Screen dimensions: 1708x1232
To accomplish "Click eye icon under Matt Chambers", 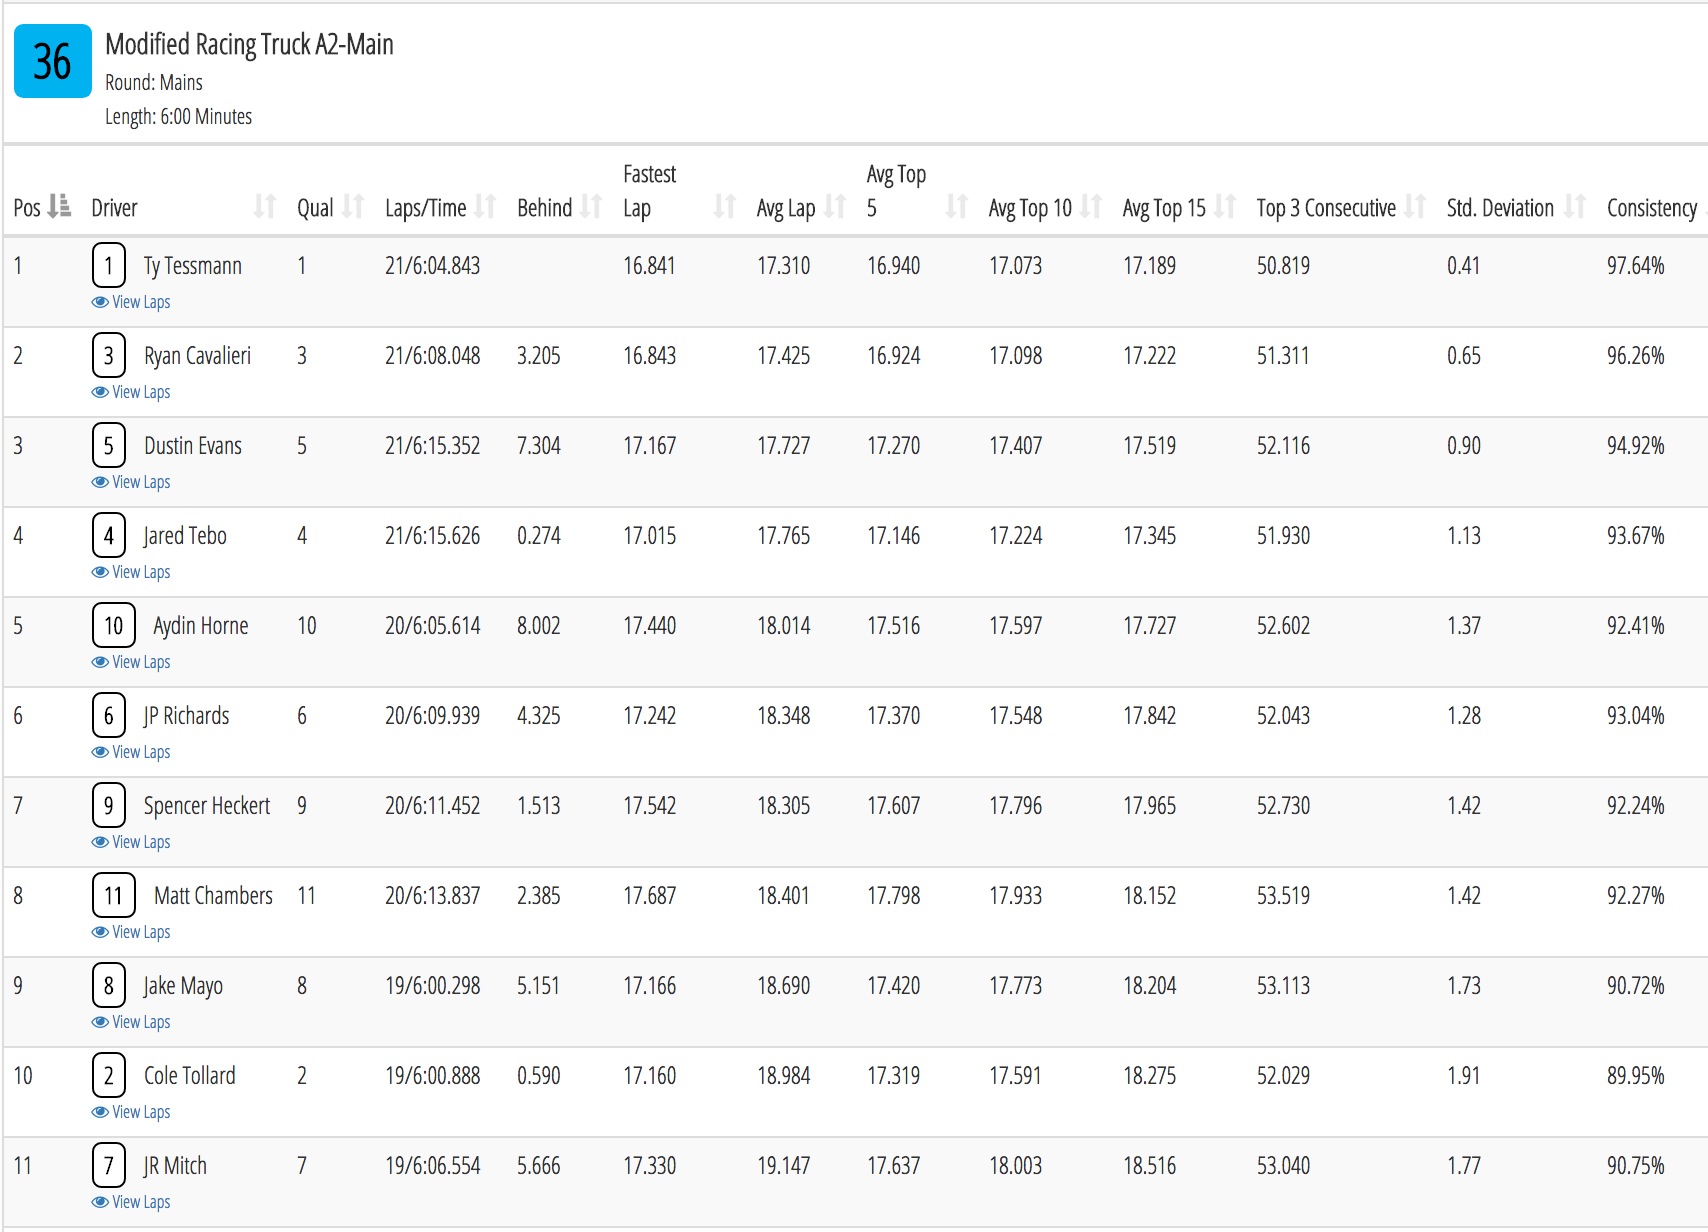I will point(100,932).
